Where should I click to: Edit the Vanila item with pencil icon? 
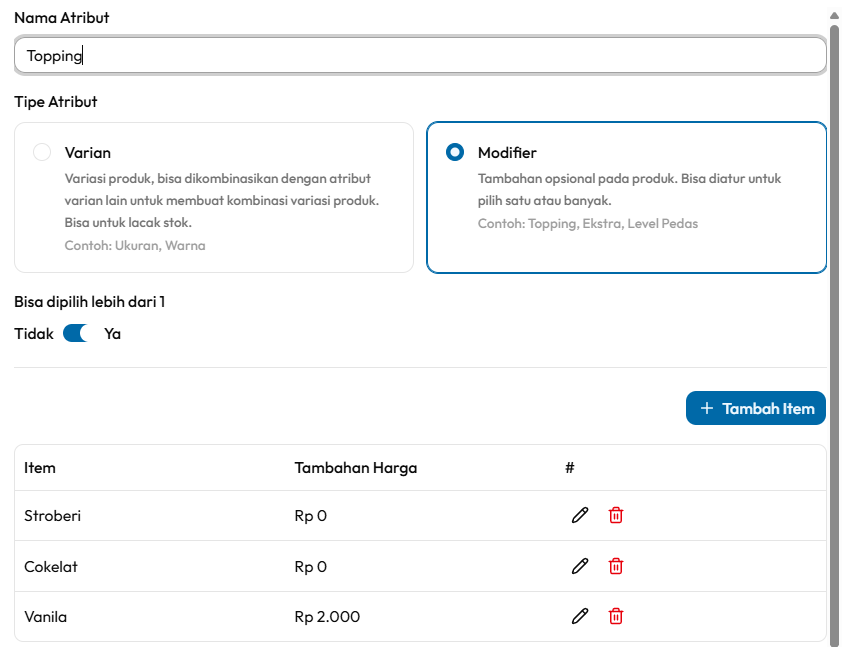click(x=580, y=616)
